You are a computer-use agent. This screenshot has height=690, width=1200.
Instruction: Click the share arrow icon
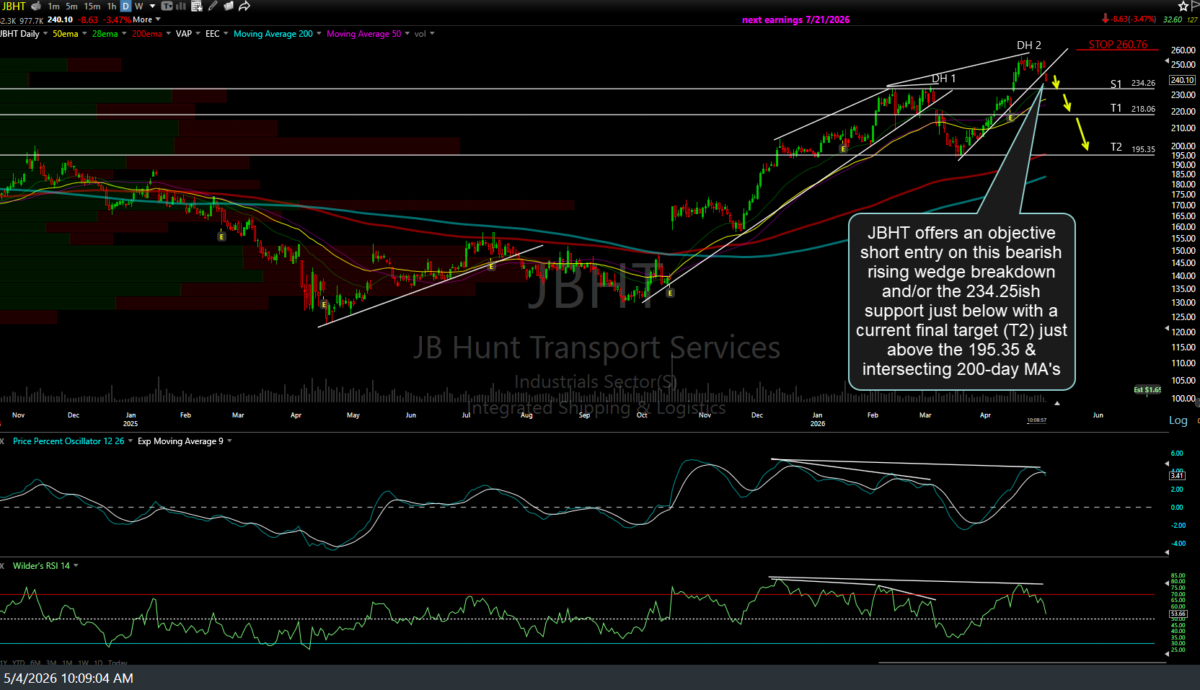coord(244,6)
